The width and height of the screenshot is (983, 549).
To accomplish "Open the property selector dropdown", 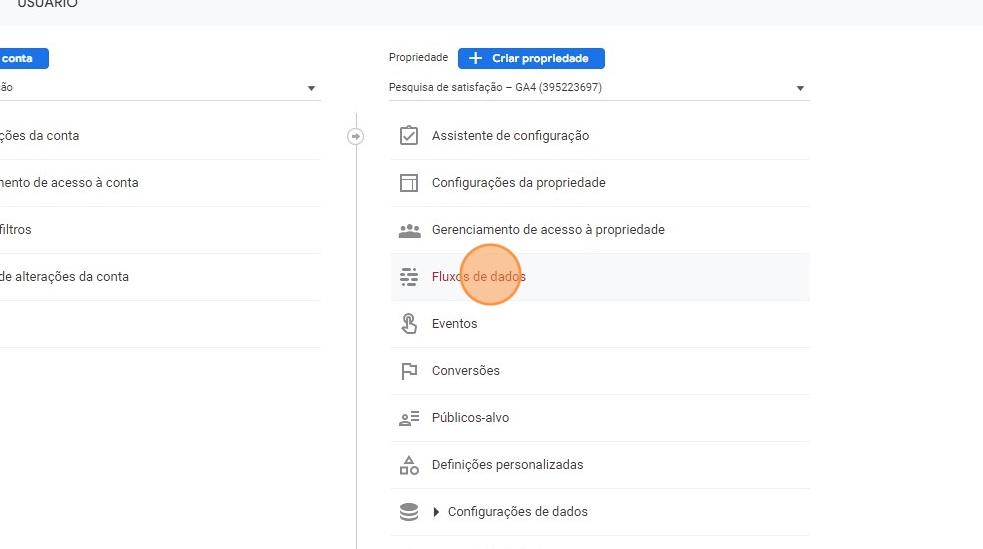I will (799, 88).
